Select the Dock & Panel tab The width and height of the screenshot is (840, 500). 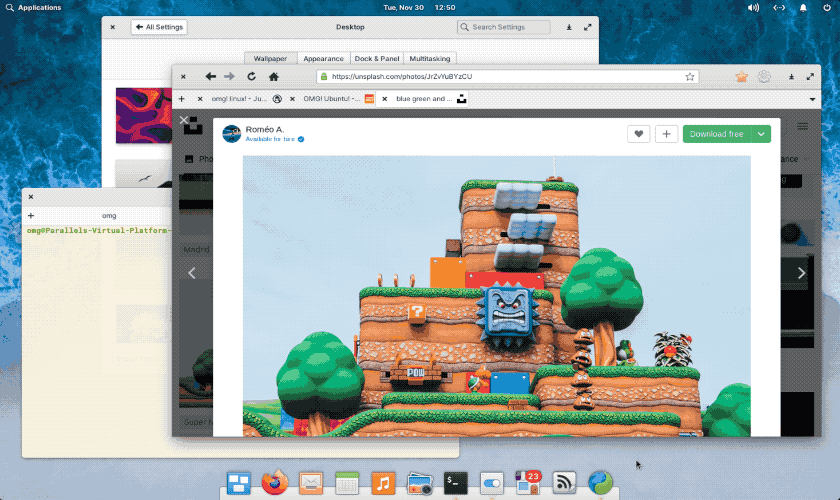377,58
